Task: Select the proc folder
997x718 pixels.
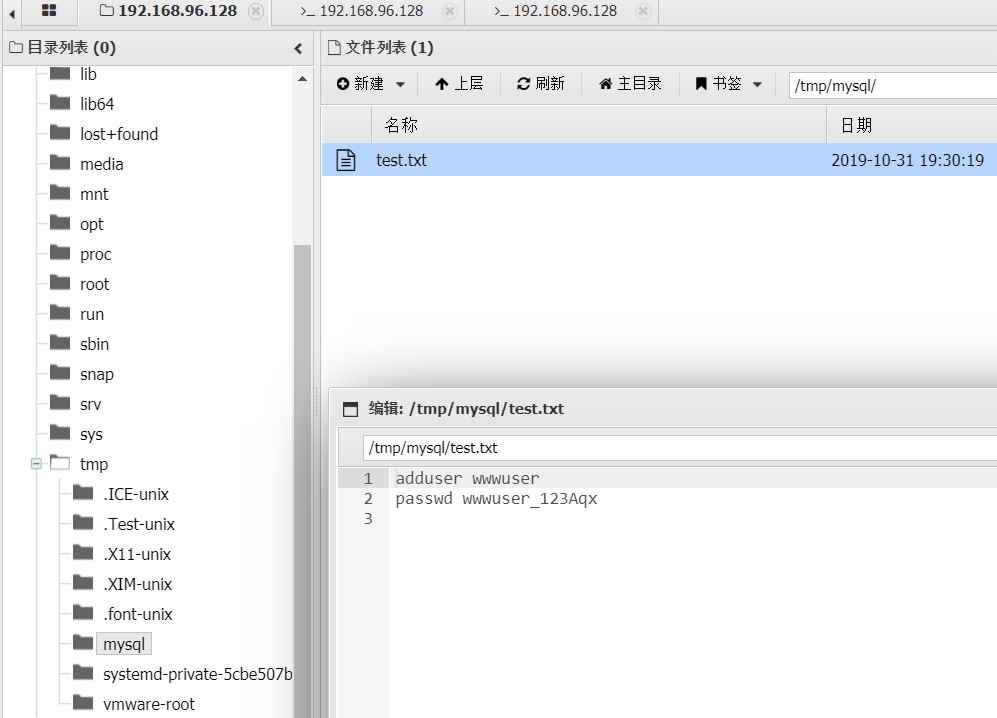Action: (x=96, y=254)
